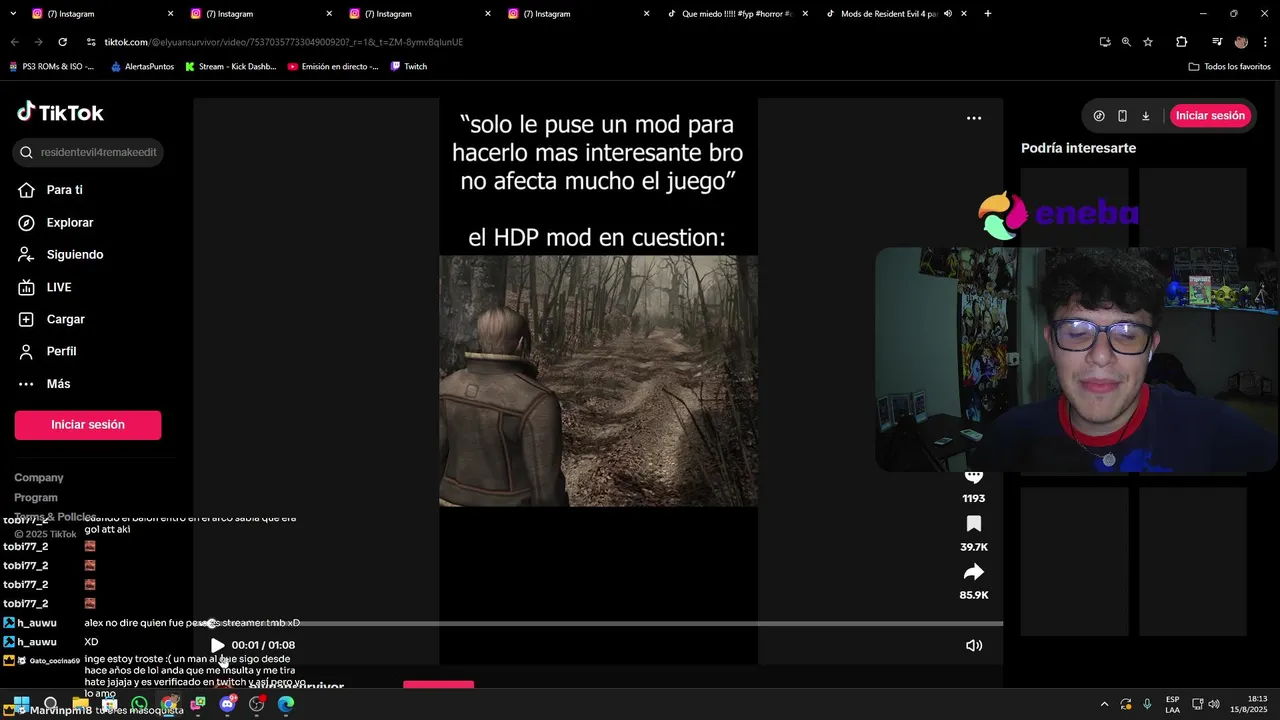Click the browser forward arrow
This screenshot has height=720, width=1280.
pos(38,42)
